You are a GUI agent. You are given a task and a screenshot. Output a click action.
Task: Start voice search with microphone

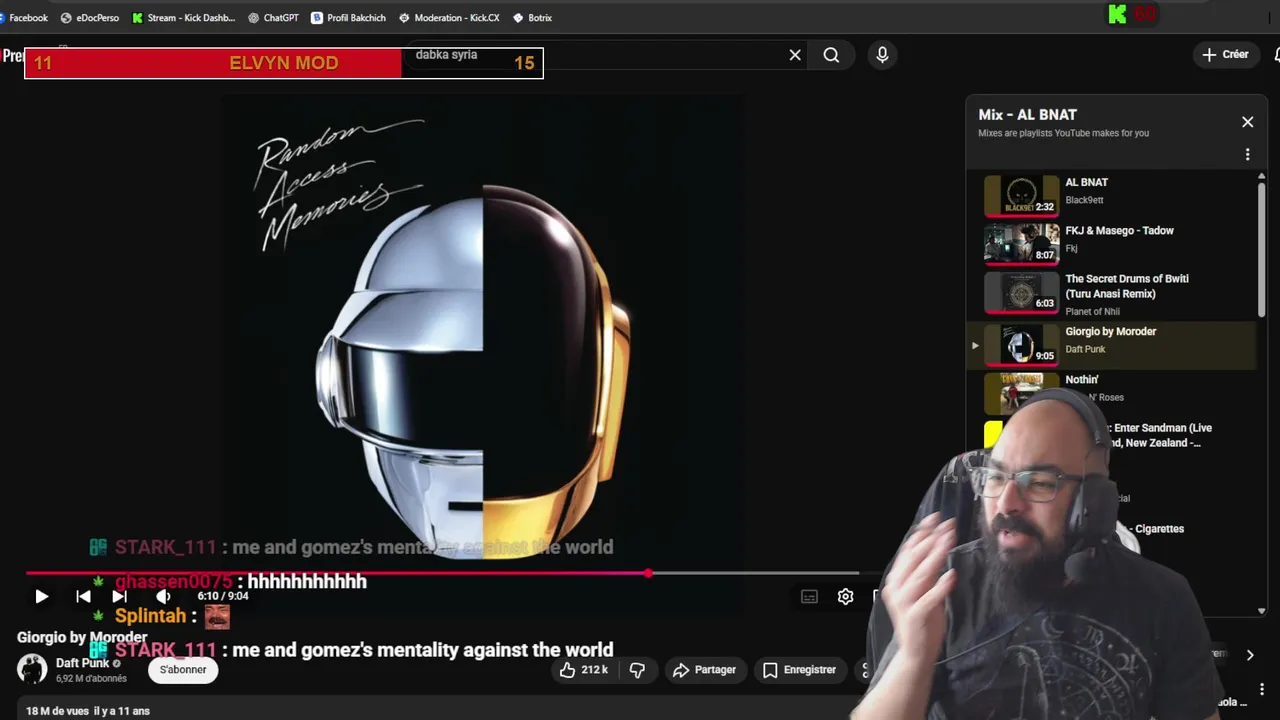click(882, 55)
